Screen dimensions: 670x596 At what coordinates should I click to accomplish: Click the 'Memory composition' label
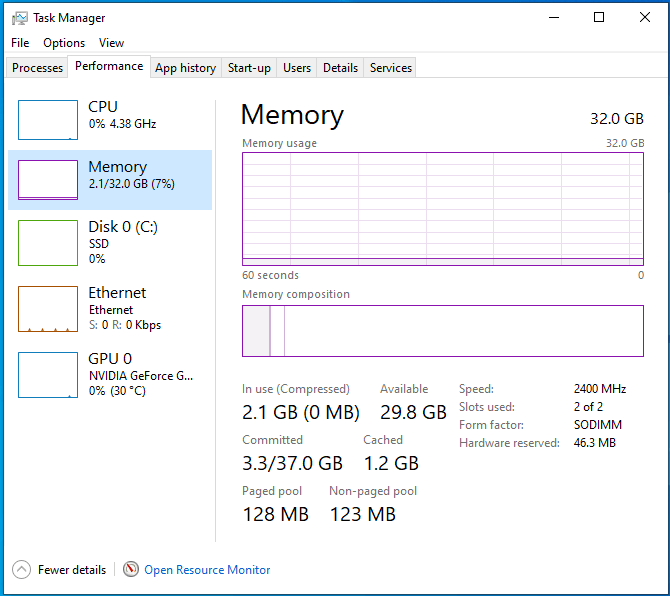[x=296, y=294]
